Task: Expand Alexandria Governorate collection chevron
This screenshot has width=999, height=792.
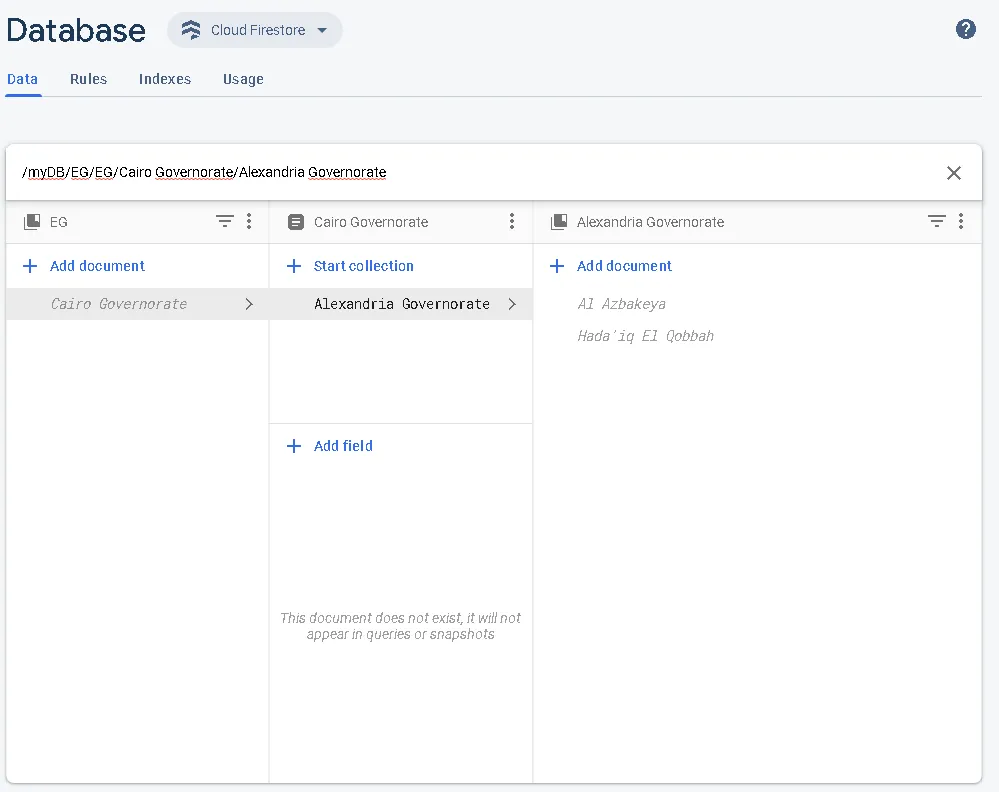Action: click(x=512, y=304)
